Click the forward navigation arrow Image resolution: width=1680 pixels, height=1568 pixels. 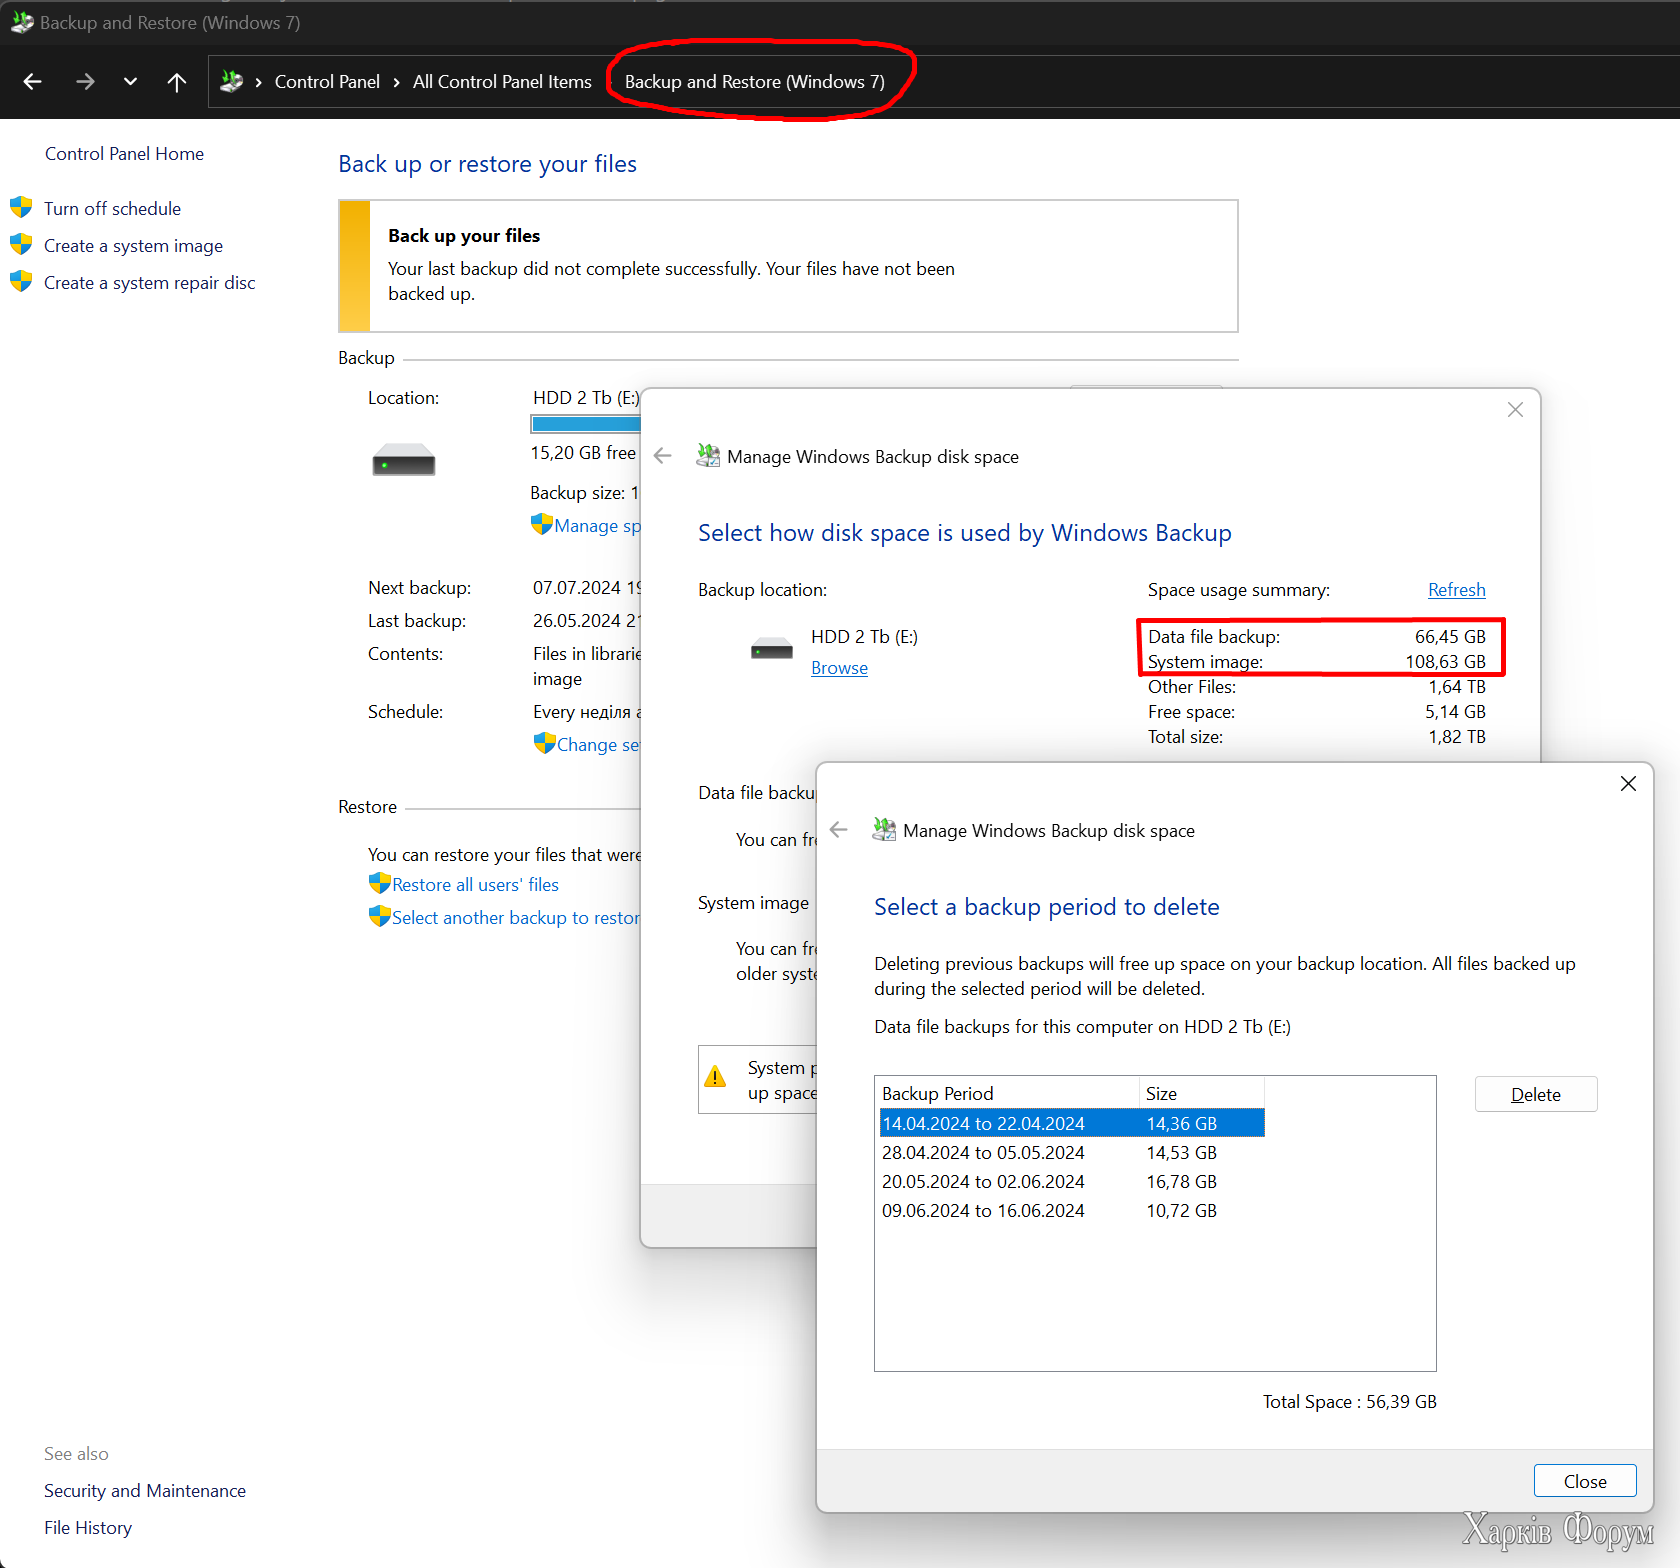(85, 82)
